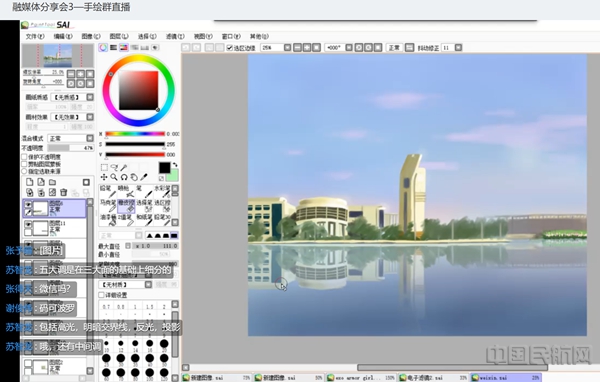Swap foreground and background colors arrow
The height and width of the screenshot is (382, 600).
click(175, 165)
